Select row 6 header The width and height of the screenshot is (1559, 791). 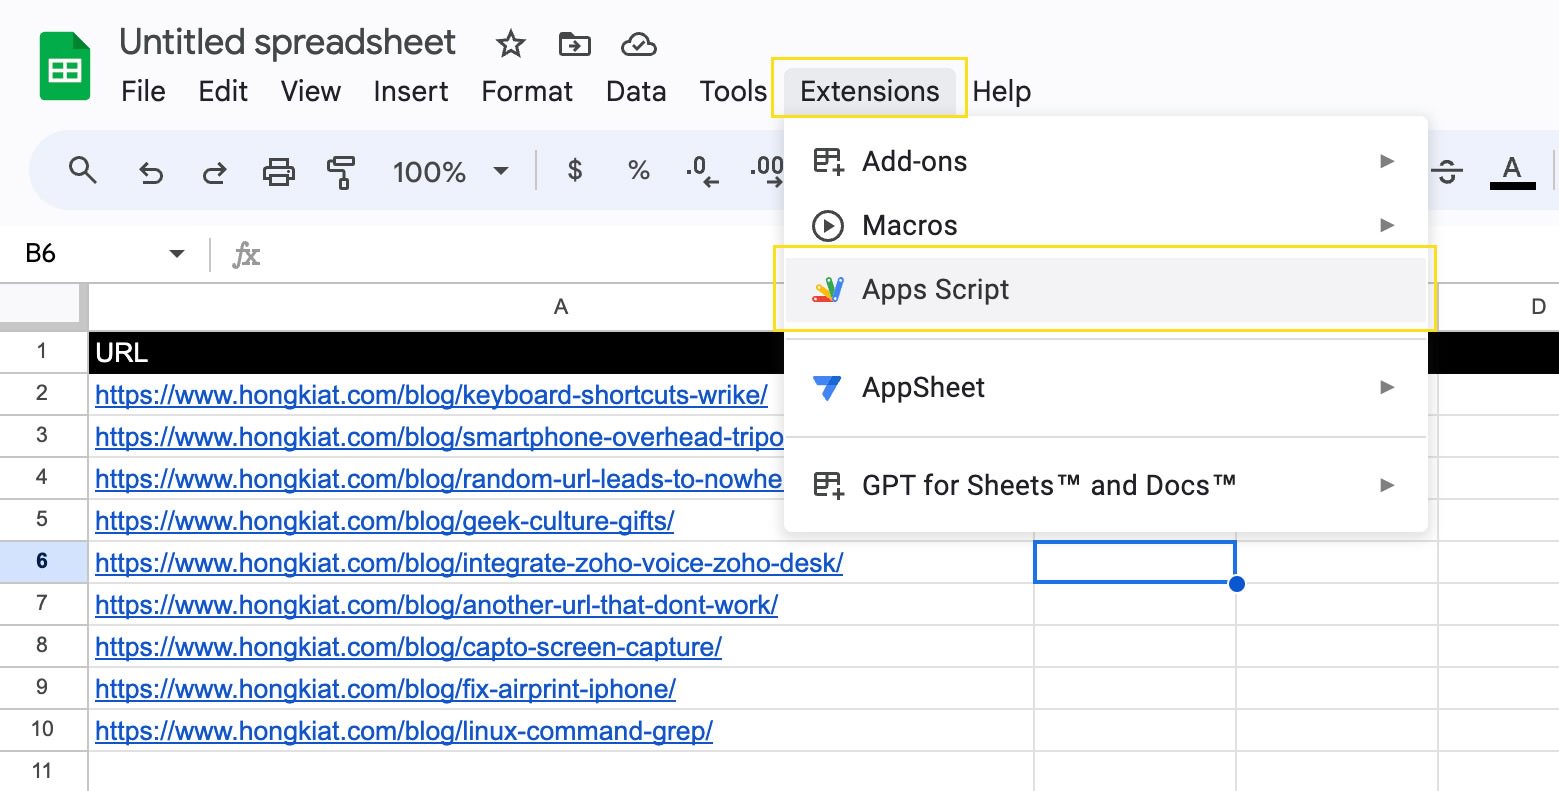coord(42,561)
